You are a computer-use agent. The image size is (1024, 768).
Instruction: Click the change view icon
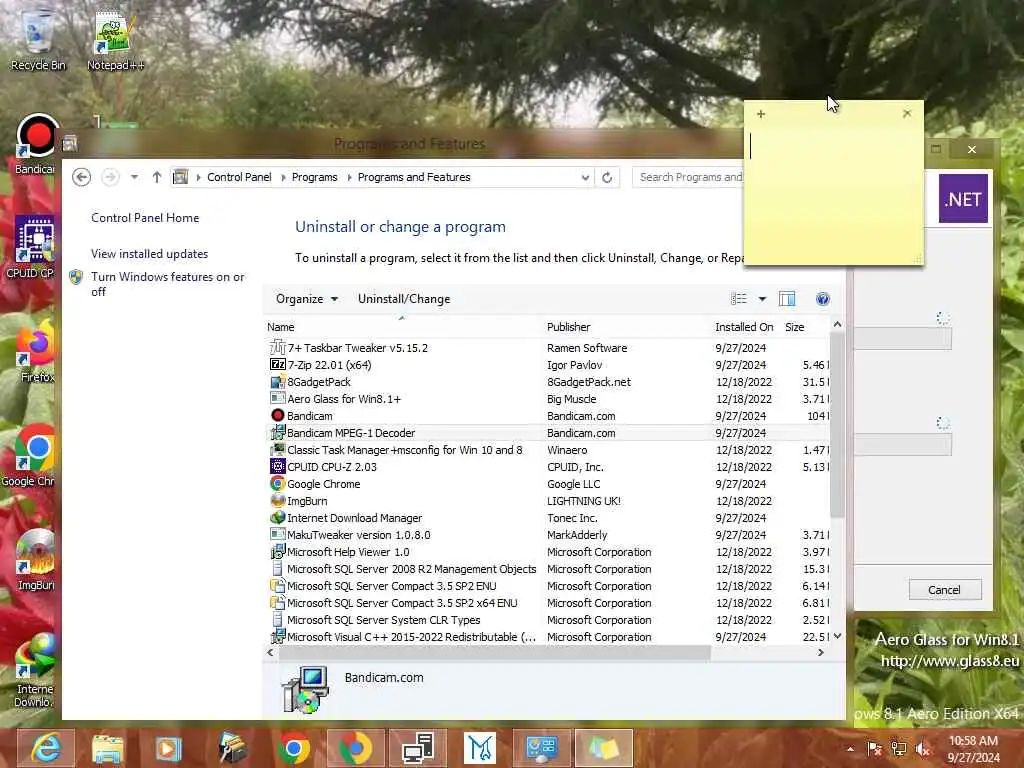739,299
